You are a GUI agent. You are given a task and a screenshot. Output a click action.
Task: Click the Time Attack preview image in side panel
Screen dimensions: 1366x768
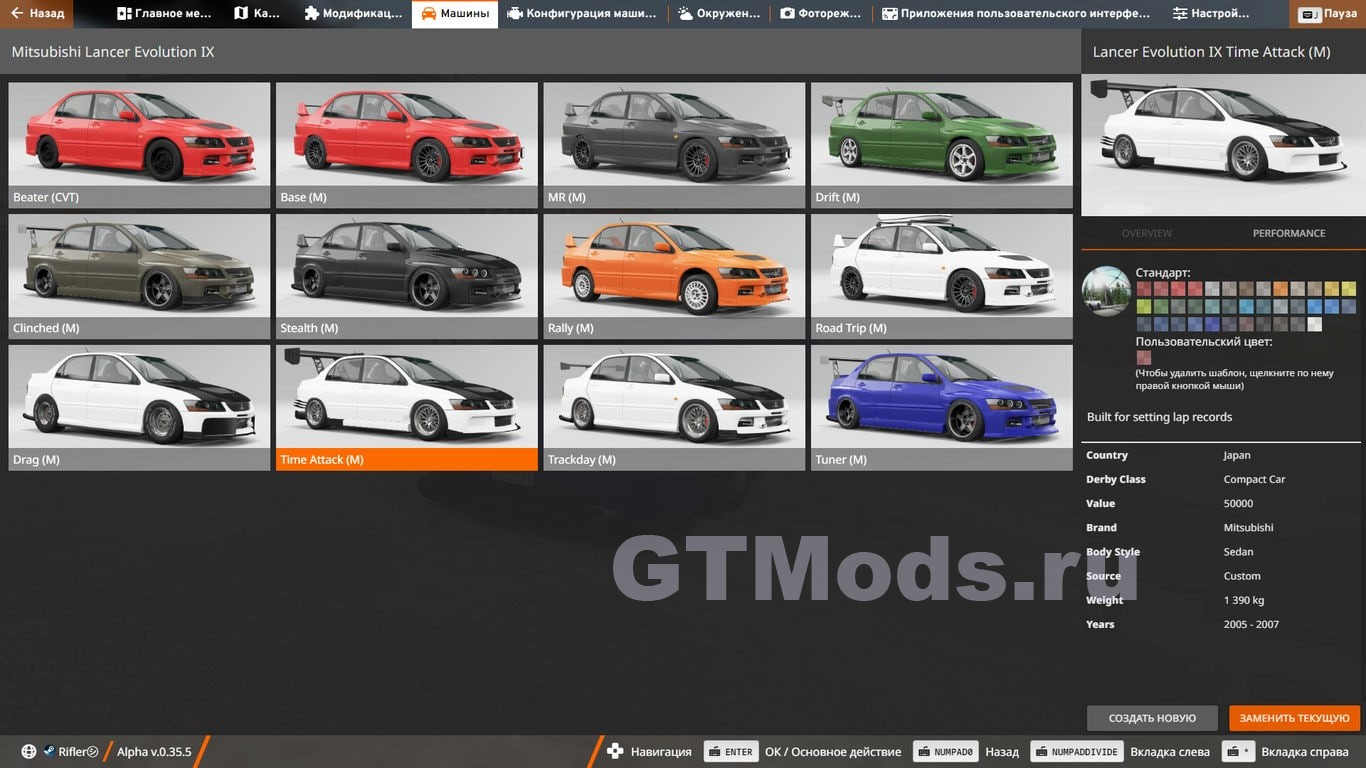(x=1223, y=144)
